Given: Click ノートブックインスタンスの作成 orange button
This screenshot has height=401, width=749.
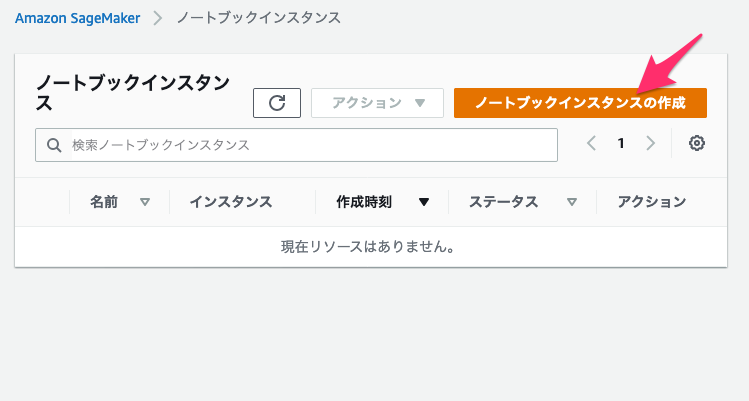Looking at the screenshot, I should pos(580,103).
